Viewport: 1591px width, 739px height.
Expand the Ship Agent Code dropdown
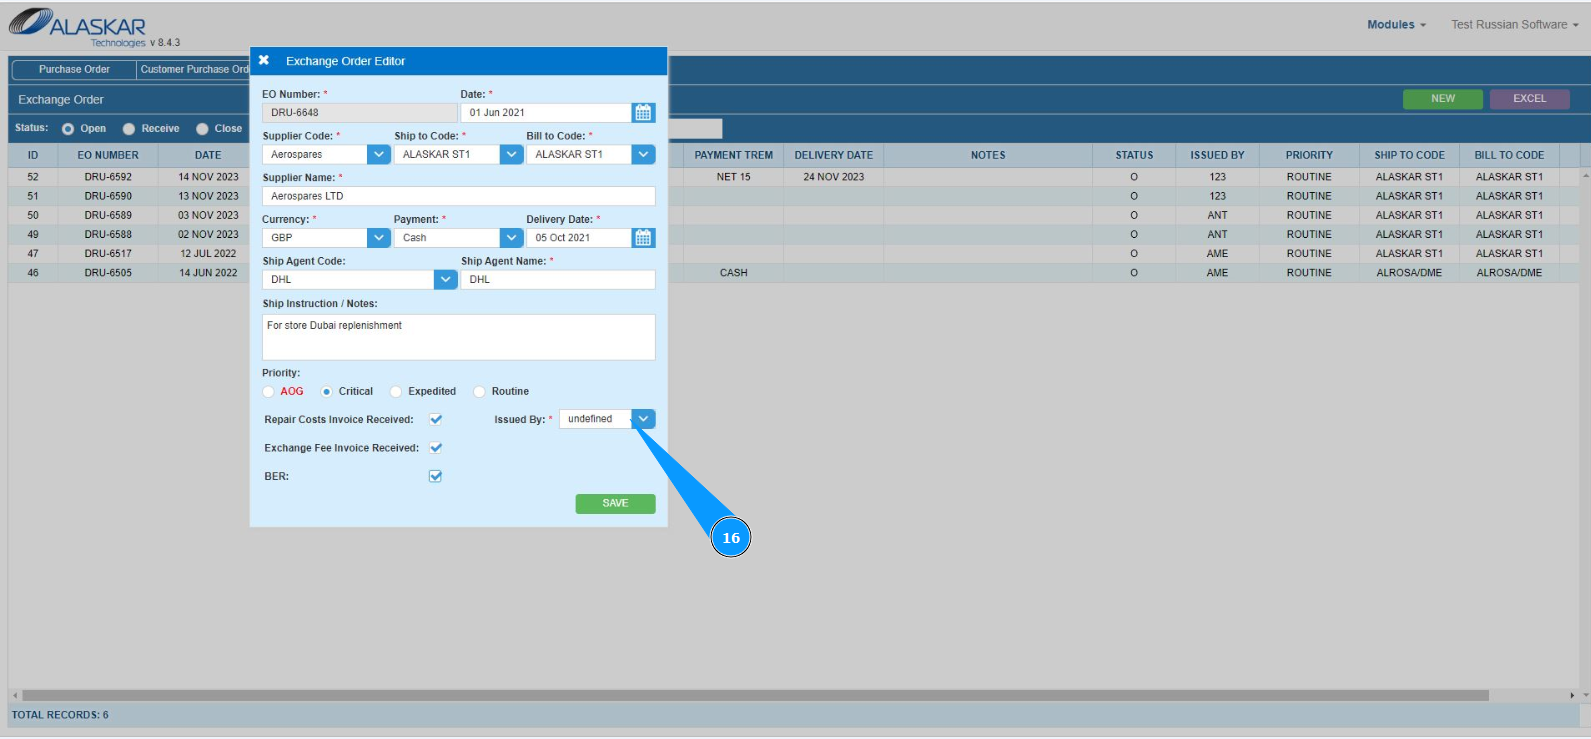446,280
